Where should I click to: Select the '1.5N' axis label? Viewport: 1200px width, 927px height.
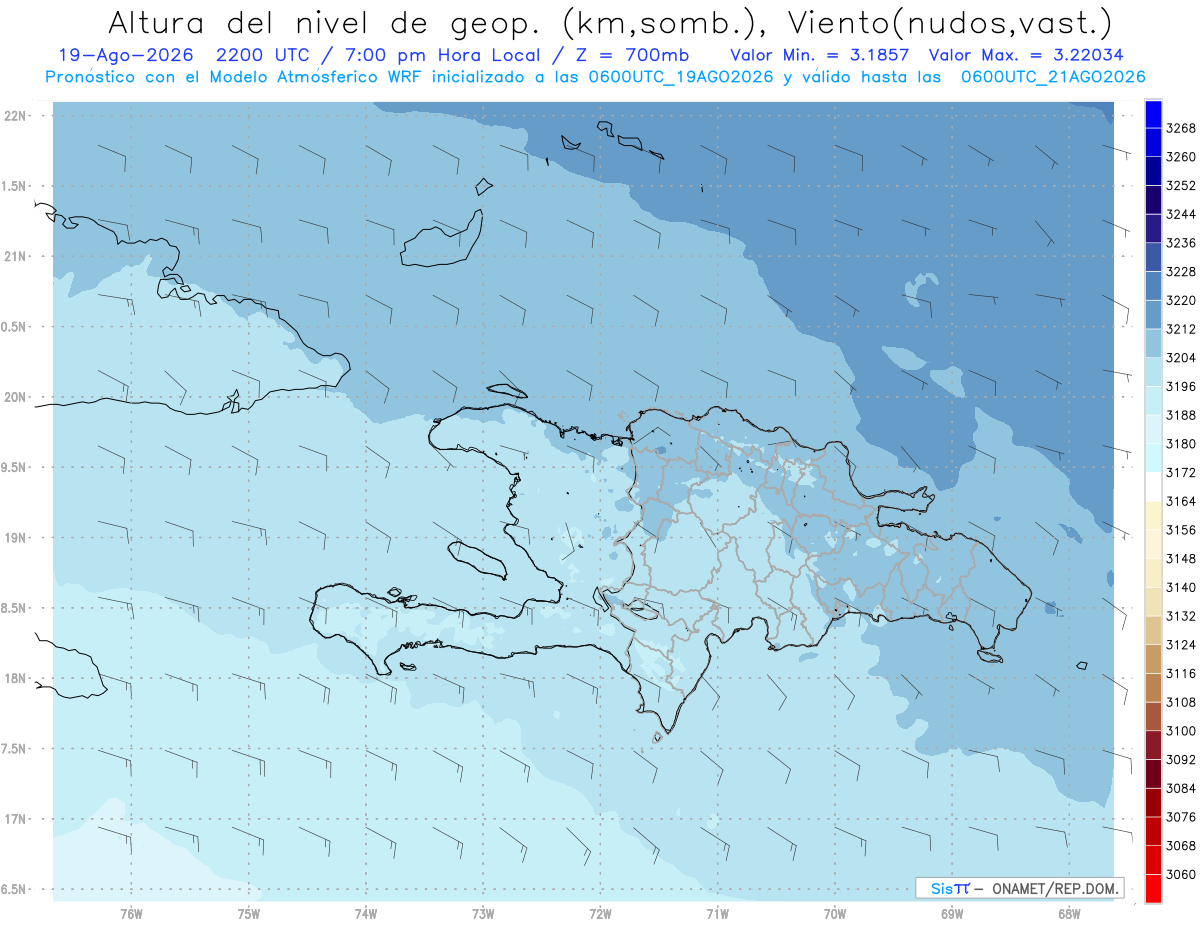coord(13,187)
